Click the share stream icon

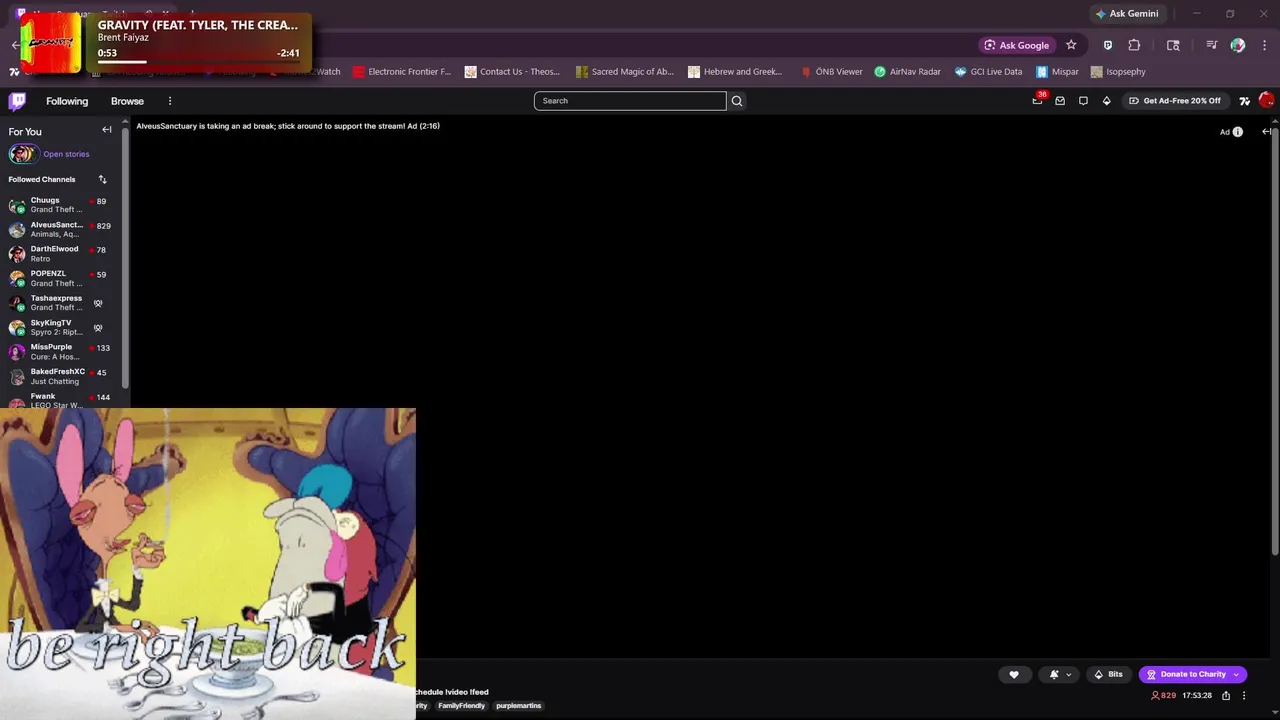click(x=1226, y=696)
